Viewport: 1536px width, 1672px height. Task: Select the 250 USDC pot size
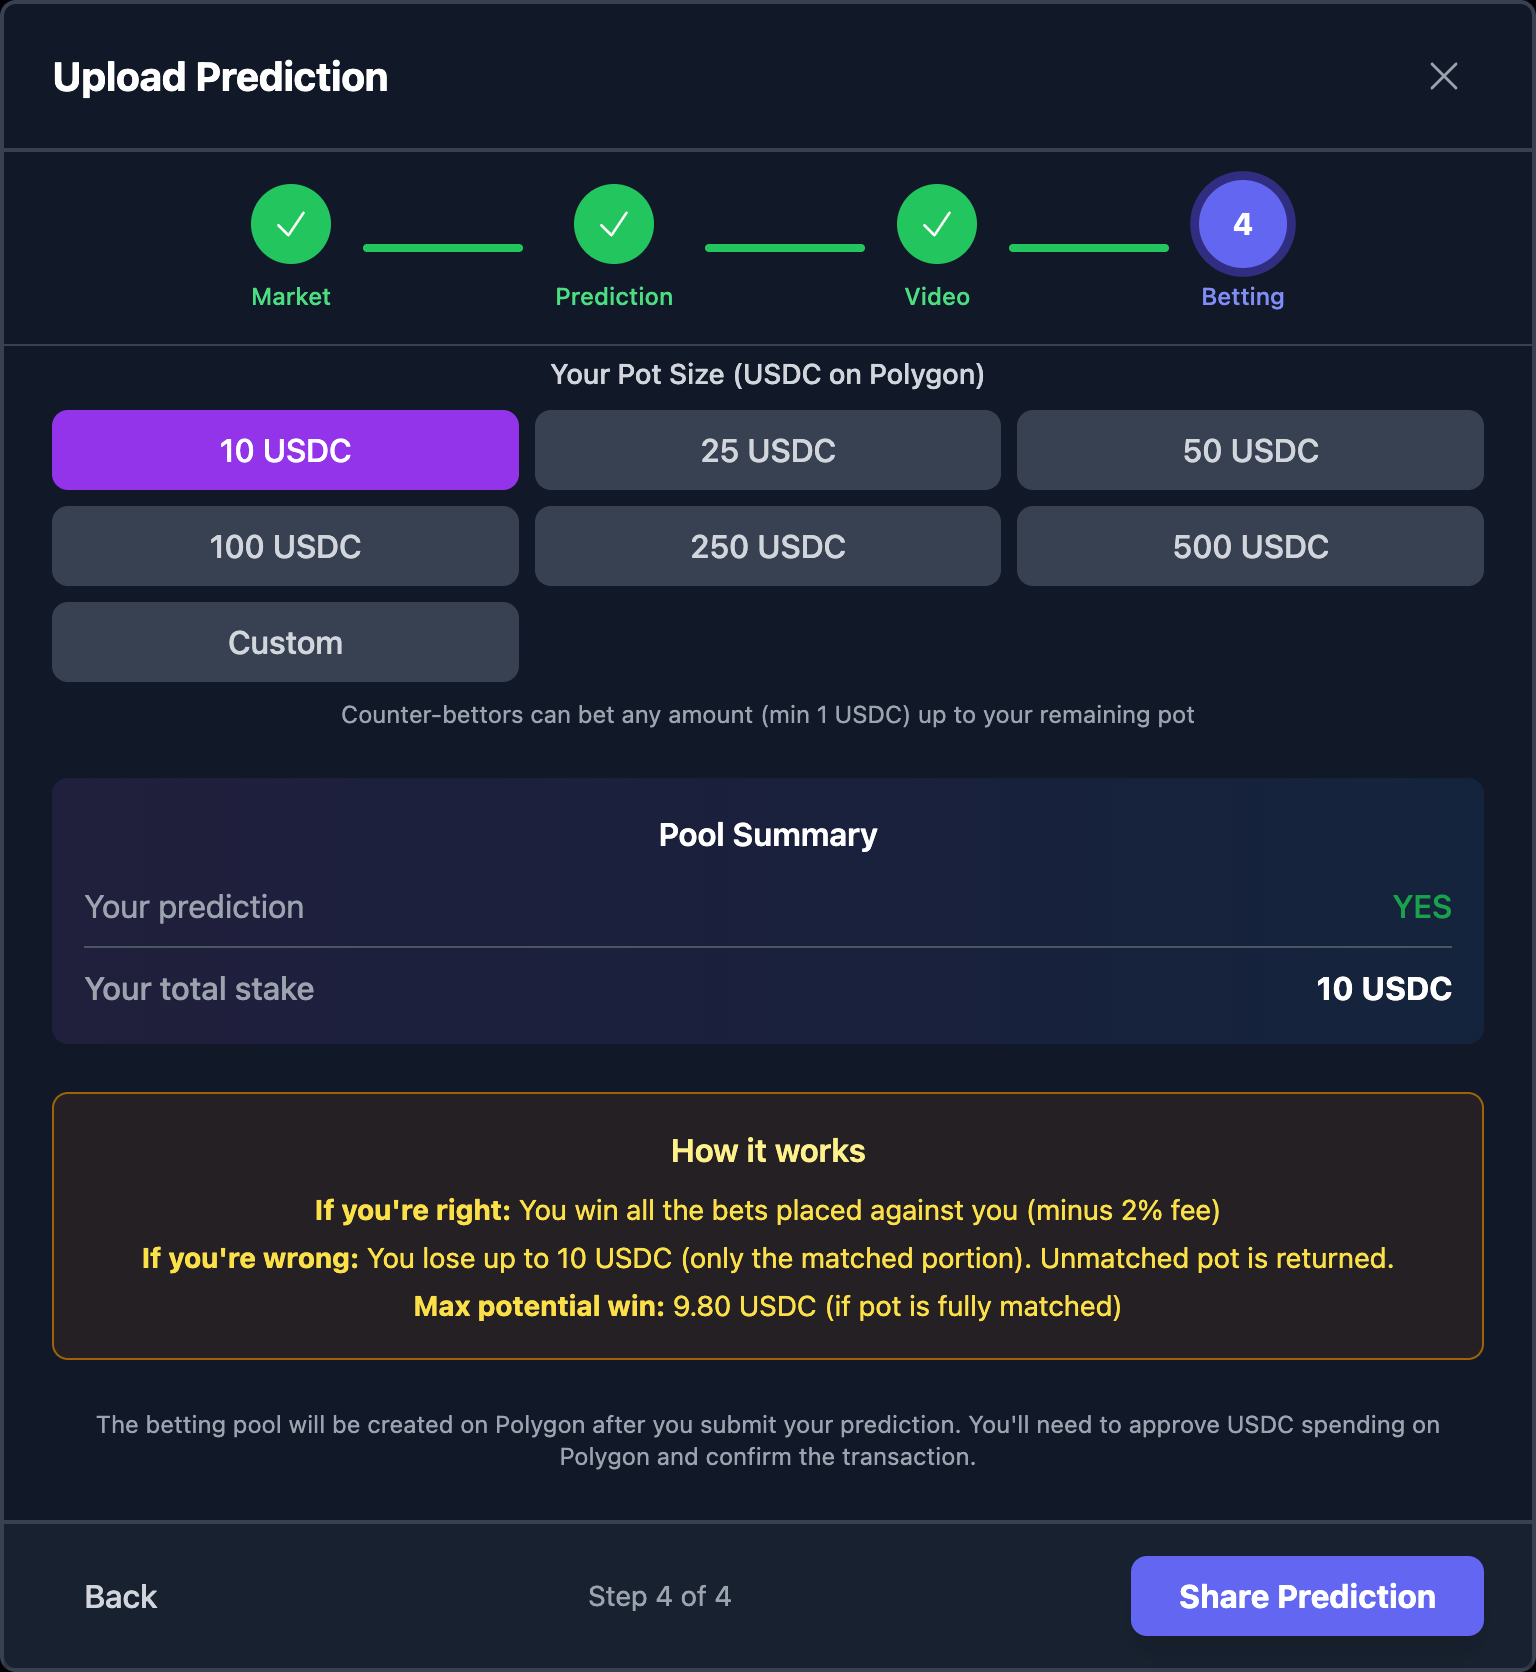[x=767, y=546]
